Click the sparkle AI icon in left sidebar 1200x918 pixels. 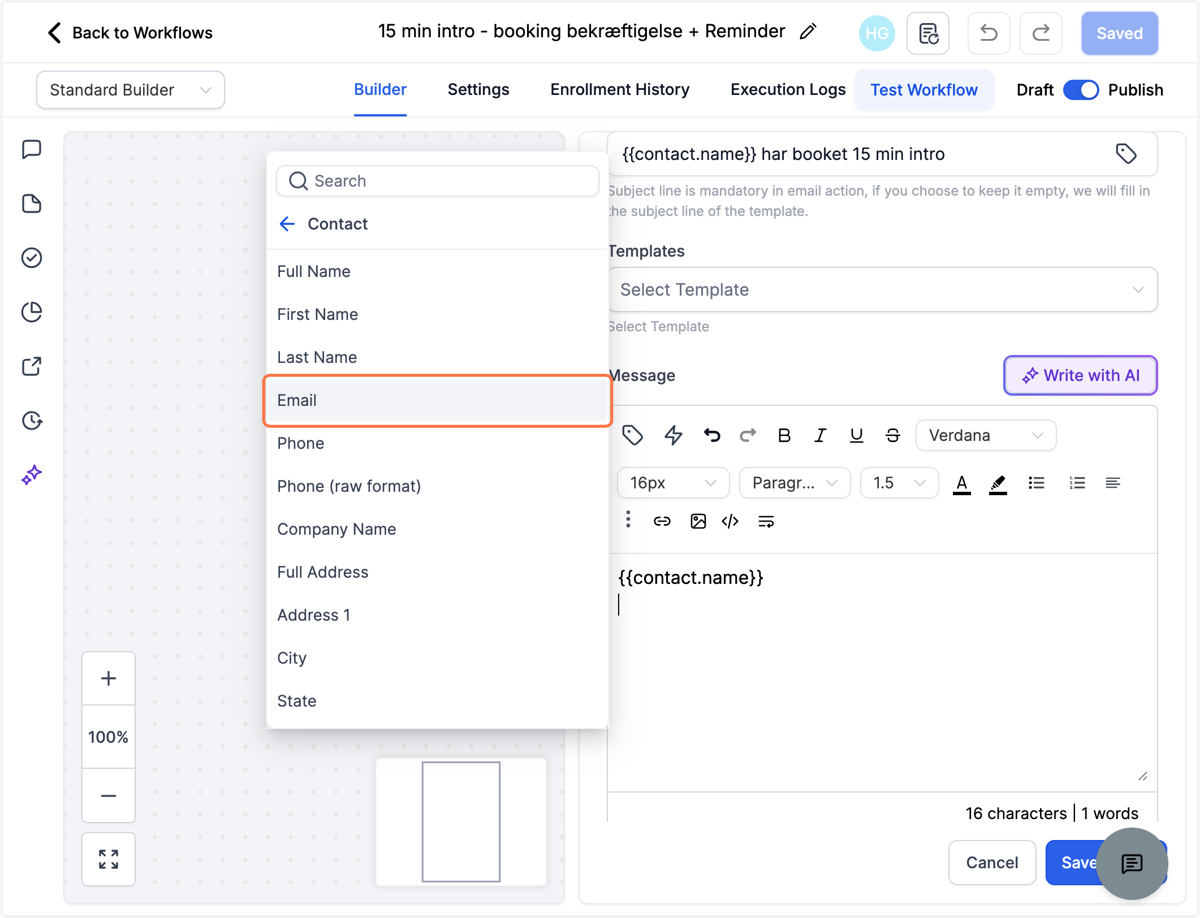(x=32, y=474)
